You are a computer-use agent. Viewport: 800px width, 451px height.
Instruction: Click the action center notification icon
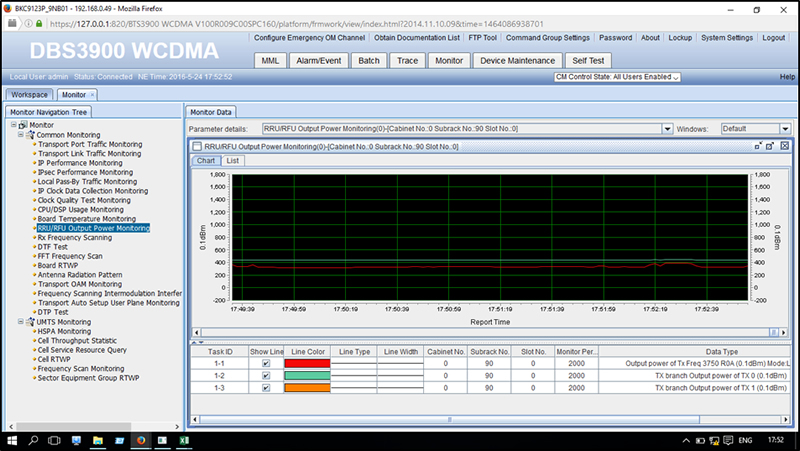[728, 440]
